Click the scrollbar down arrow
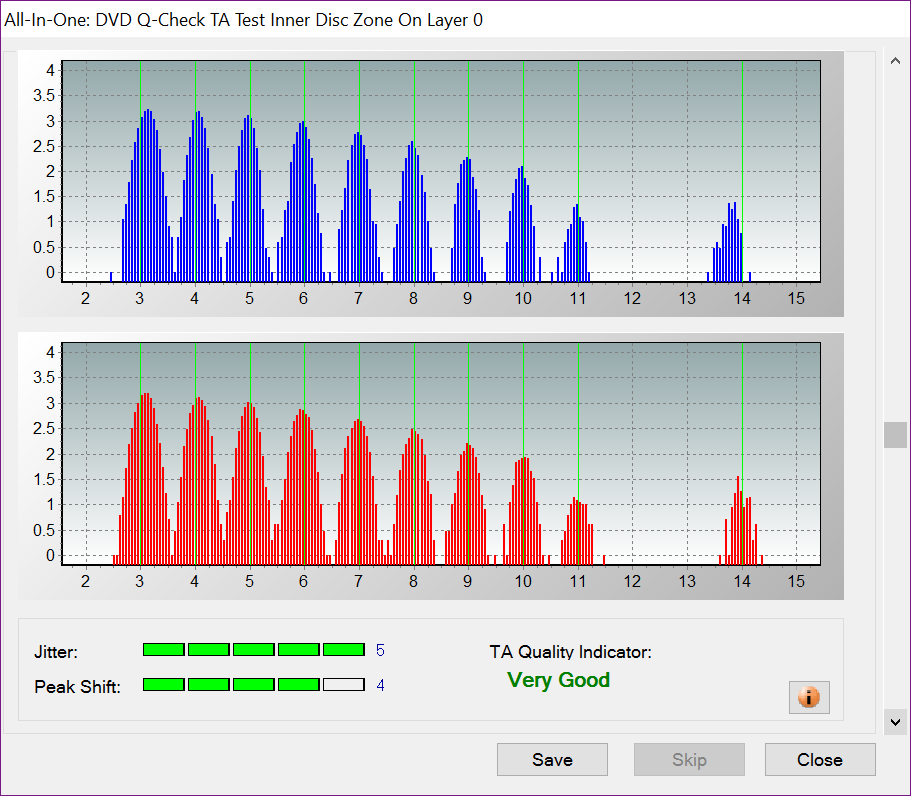Screen dimensions: 911x796 pyautogui.click(x=895, y=720)
